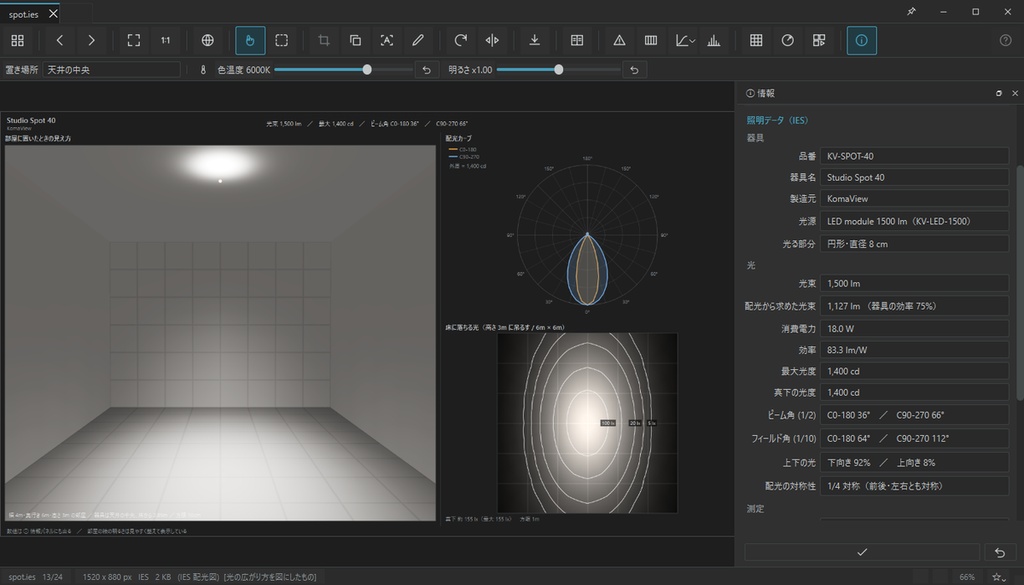
Task: Click the 13/24 file counter
Action: tap(52, 577)
